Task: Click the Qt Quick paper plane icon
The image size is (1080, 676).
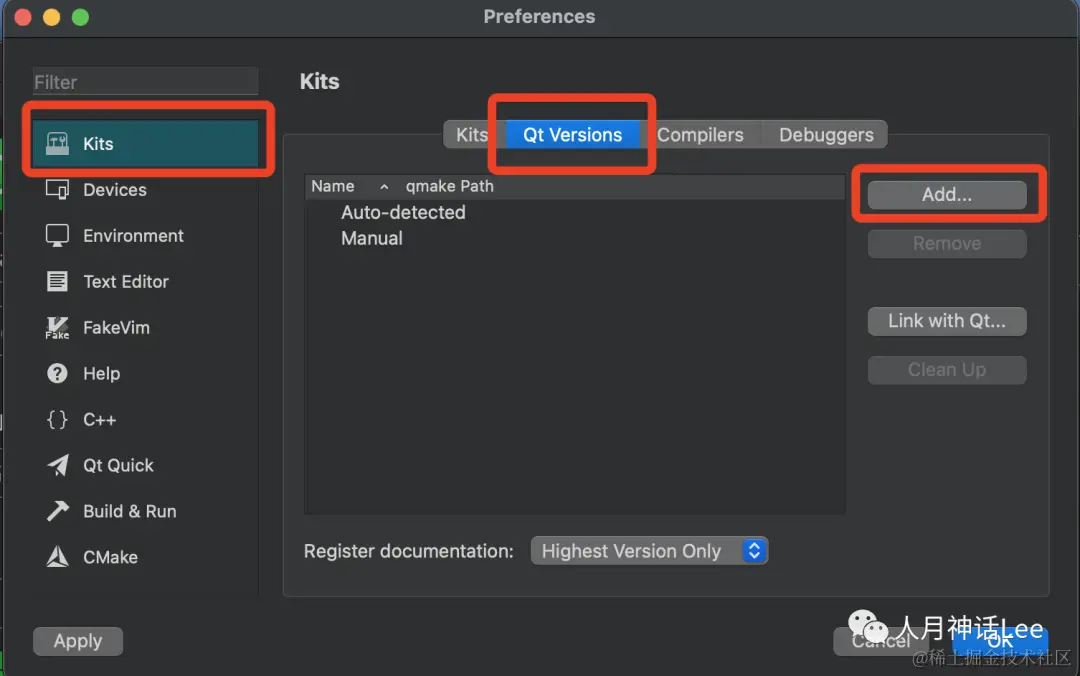Action: point(57,465)
